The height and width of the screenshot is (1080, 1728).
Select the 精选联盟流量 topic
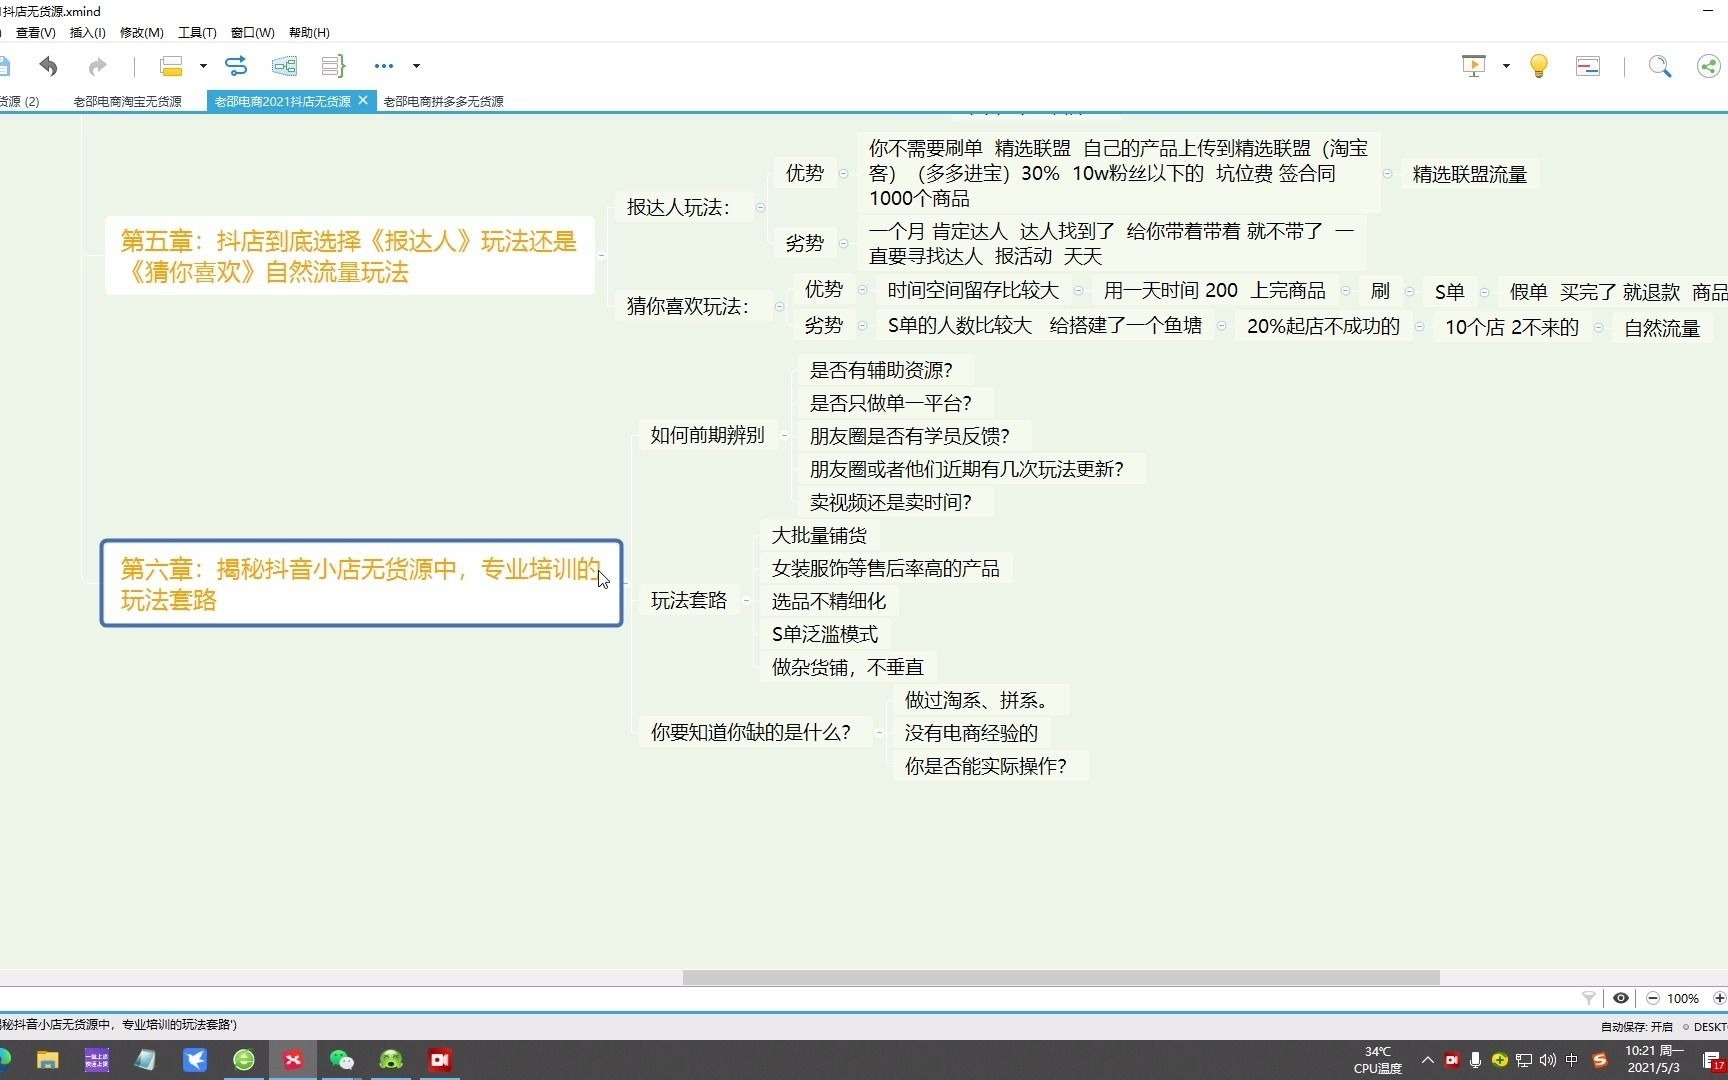(1469, 174)
